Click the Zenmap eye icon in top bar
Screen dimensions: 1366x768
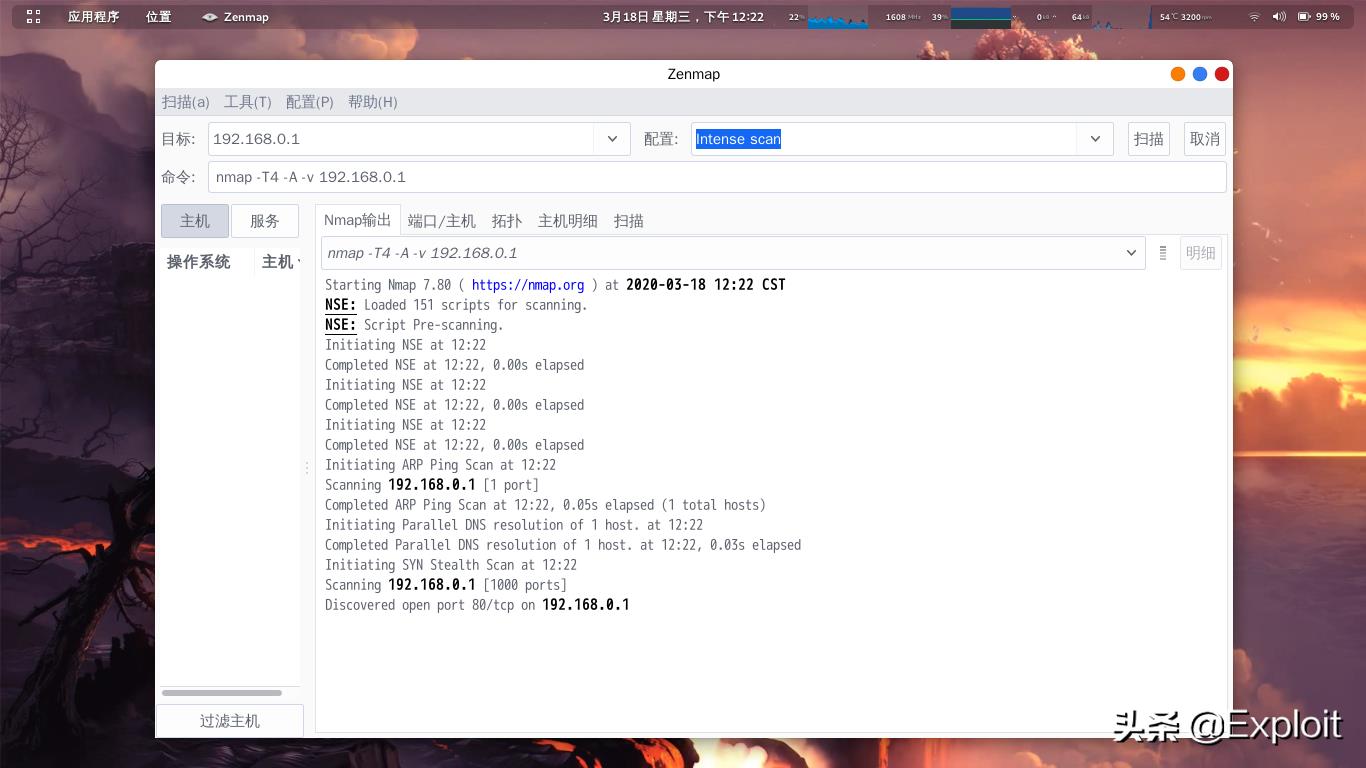pos(209,17)
